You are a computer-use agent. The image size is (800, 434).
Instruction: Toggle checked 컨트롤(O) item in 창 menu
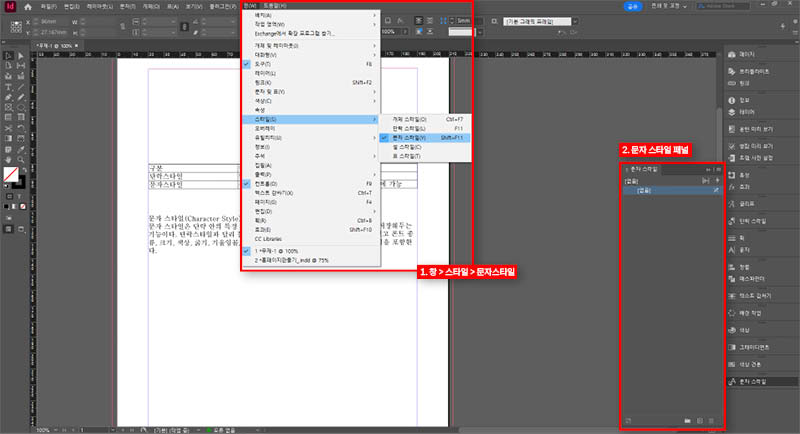pyautogui.click(x=311, y=184)
